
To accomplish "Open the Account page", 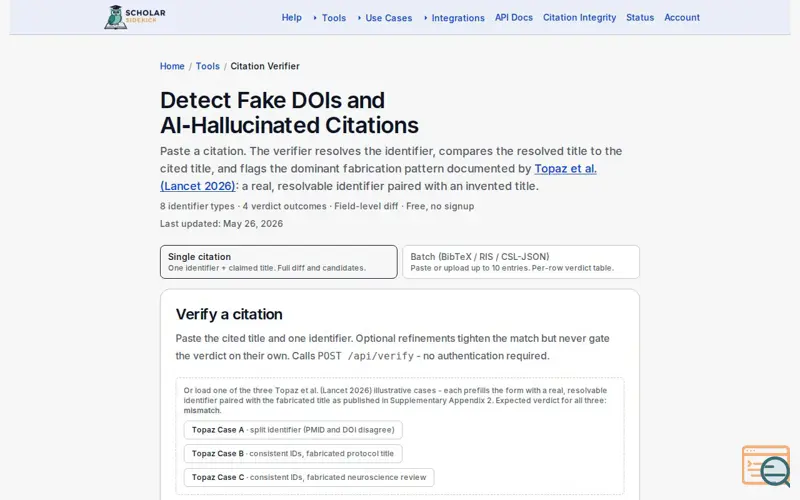I will (682, 17).
